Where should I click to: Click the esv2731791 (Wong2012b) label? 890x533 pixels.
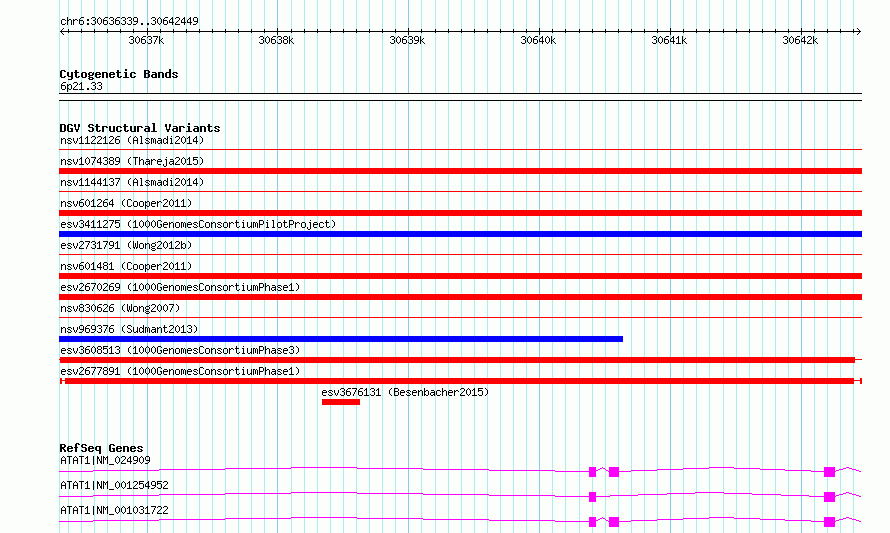126,245
